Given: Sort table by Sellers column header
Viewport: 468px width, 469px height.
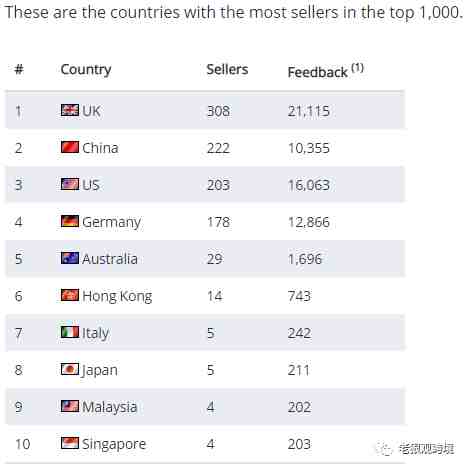Looking at the screenshot, I should (x=227, y=69).
